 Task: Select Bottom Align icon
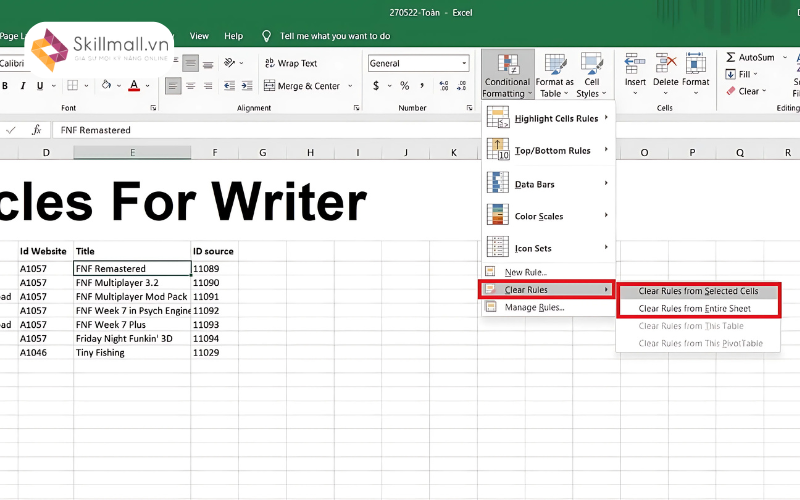(208, 64)
